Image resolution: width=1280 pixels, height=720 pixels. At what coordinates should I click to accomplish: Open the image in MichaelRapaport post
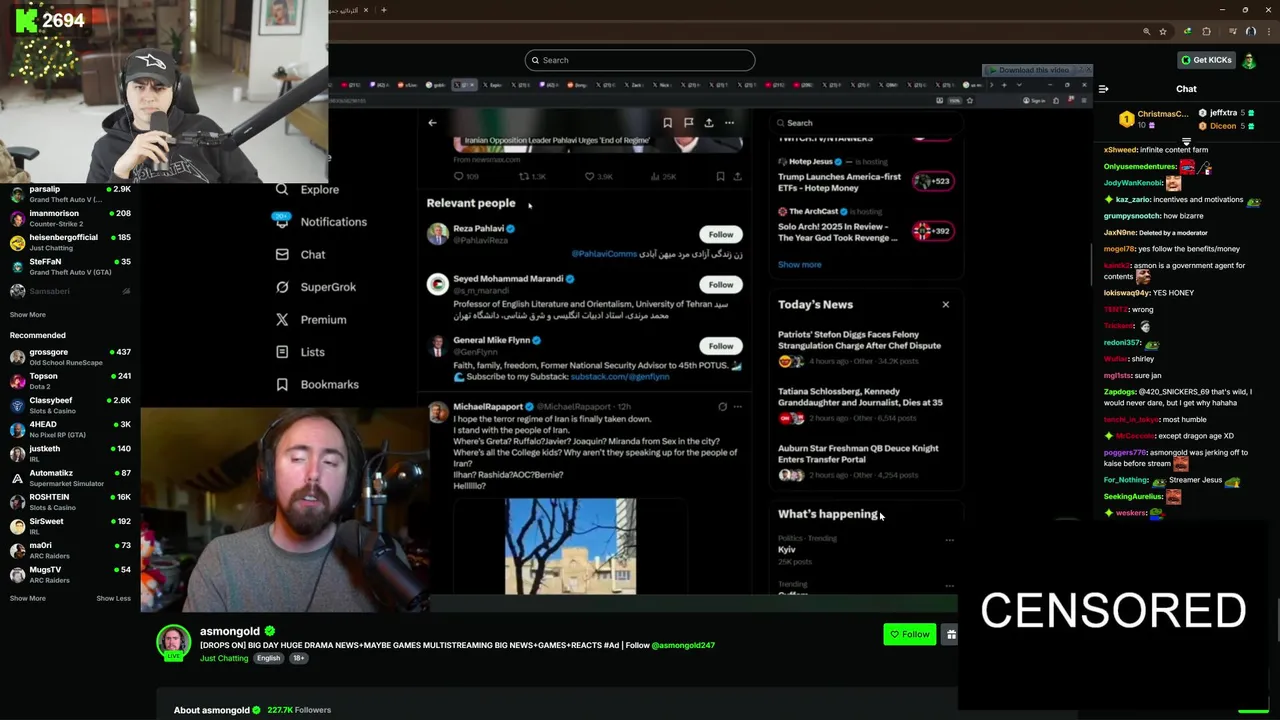570,546
